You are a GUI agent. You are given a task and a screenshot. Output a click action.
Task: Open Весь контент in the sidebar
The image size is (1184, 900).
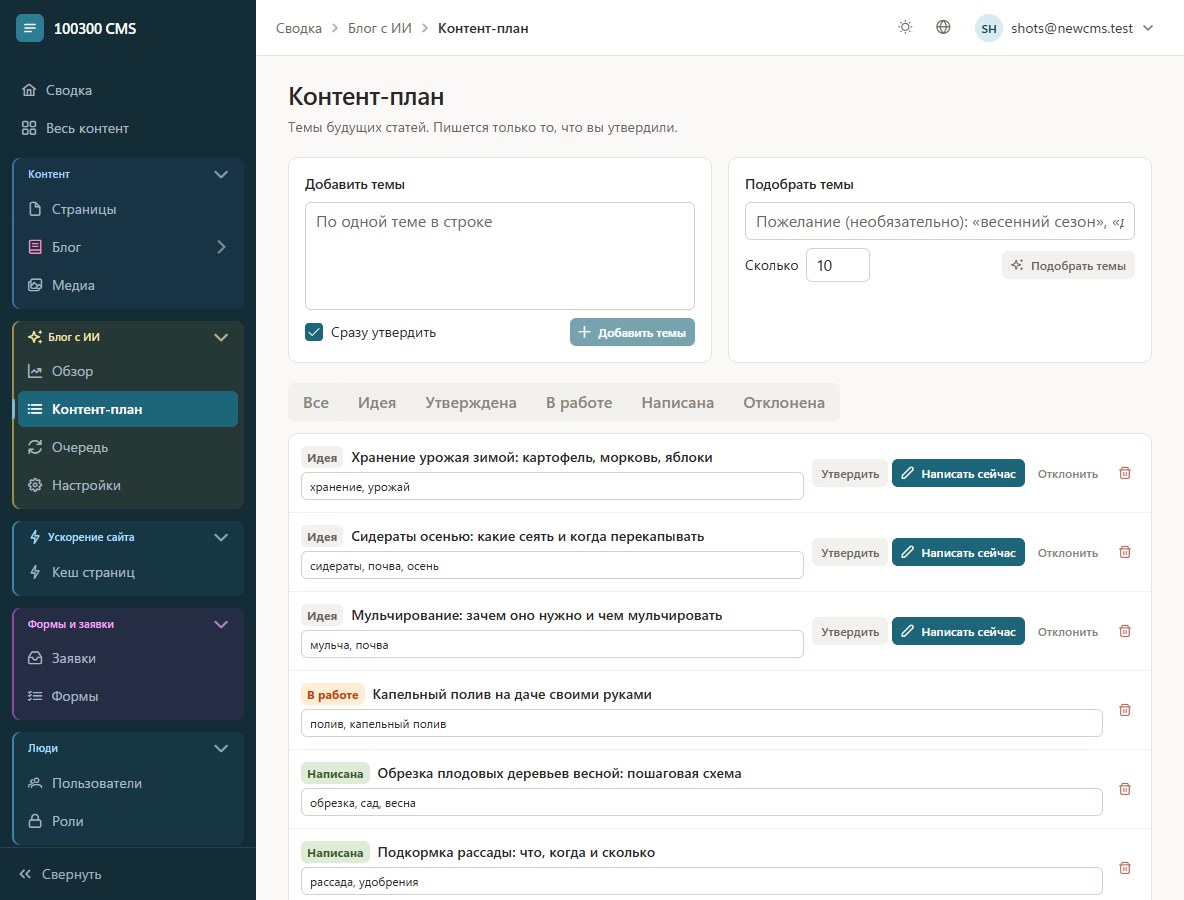coord(128,128)
